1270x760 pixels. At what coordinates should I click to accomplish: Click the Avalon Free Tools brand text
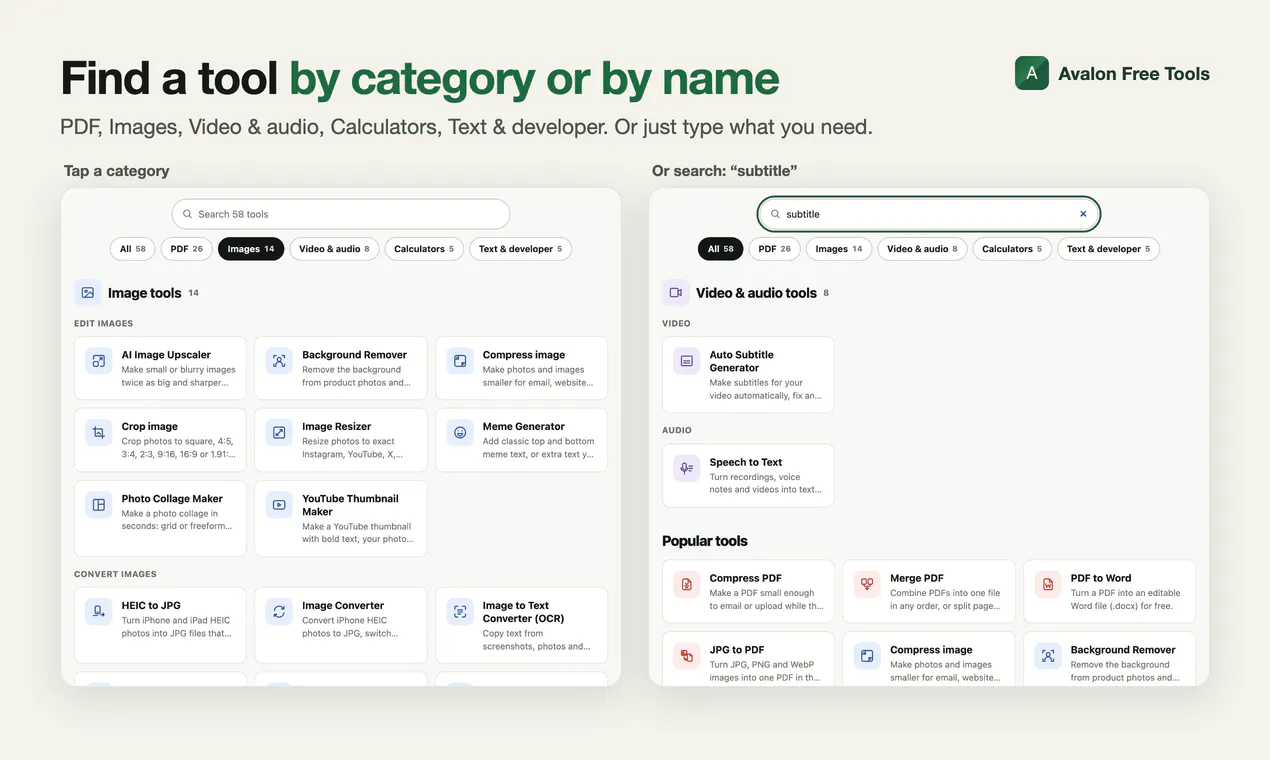1134,74
